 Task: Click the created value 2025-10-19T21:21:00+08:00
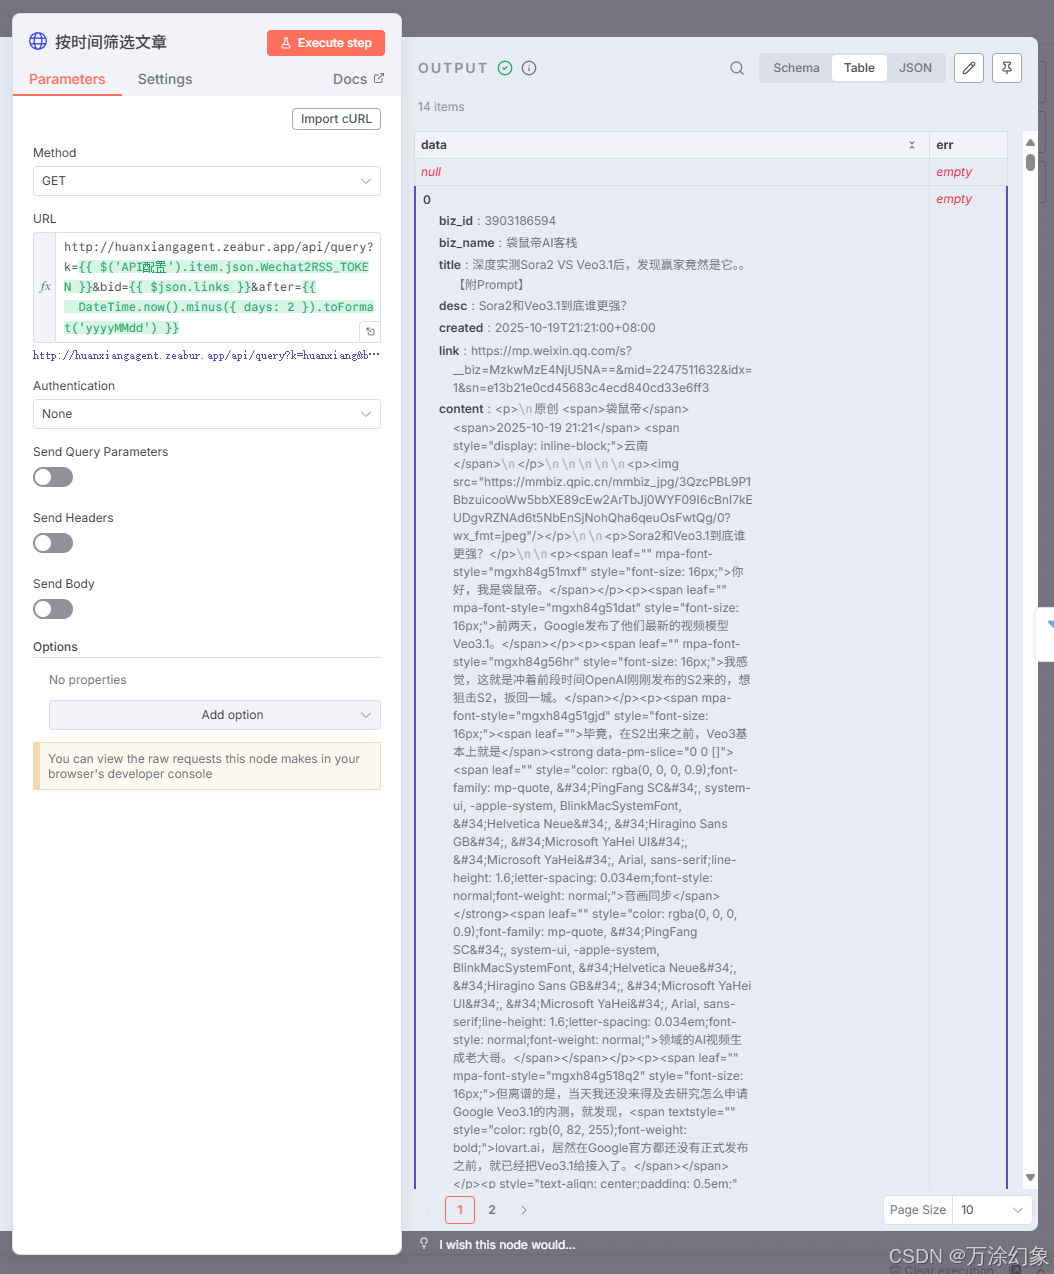[575, 328]
